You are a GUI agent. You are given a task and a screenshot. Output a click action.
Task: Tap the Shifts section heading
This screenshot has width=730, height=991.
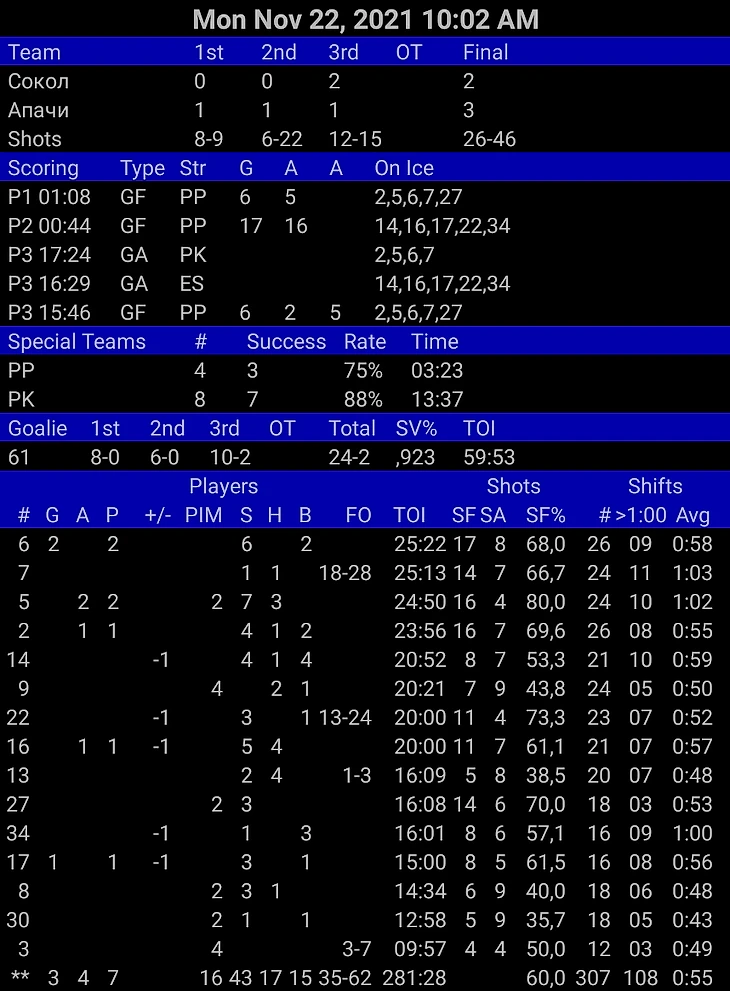pyautogui.click(x=655, y=487)
